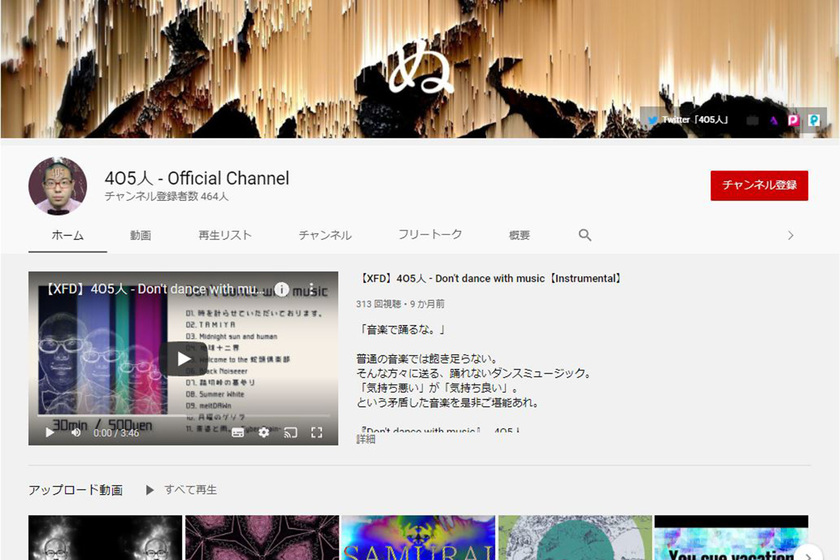
Task: Open the Twitter「4O5人」banner link
Action: [689, 120]
